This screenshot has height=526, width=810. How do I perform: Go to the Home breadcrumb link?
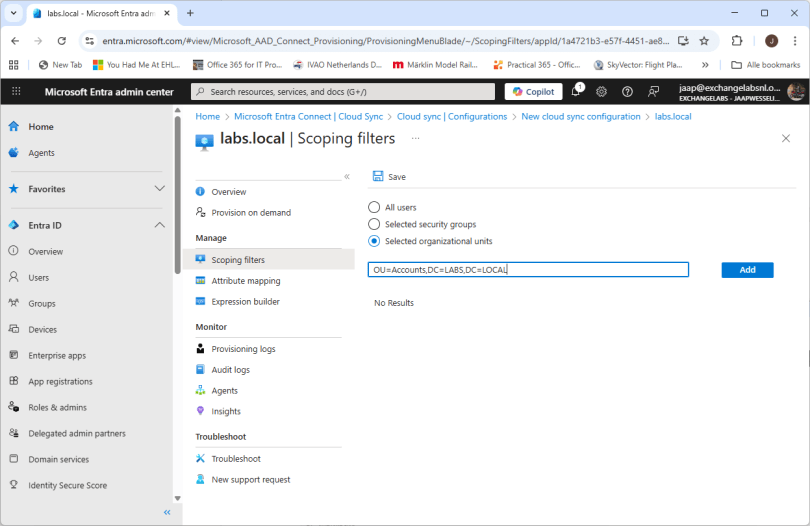click(x=207, y=116)
